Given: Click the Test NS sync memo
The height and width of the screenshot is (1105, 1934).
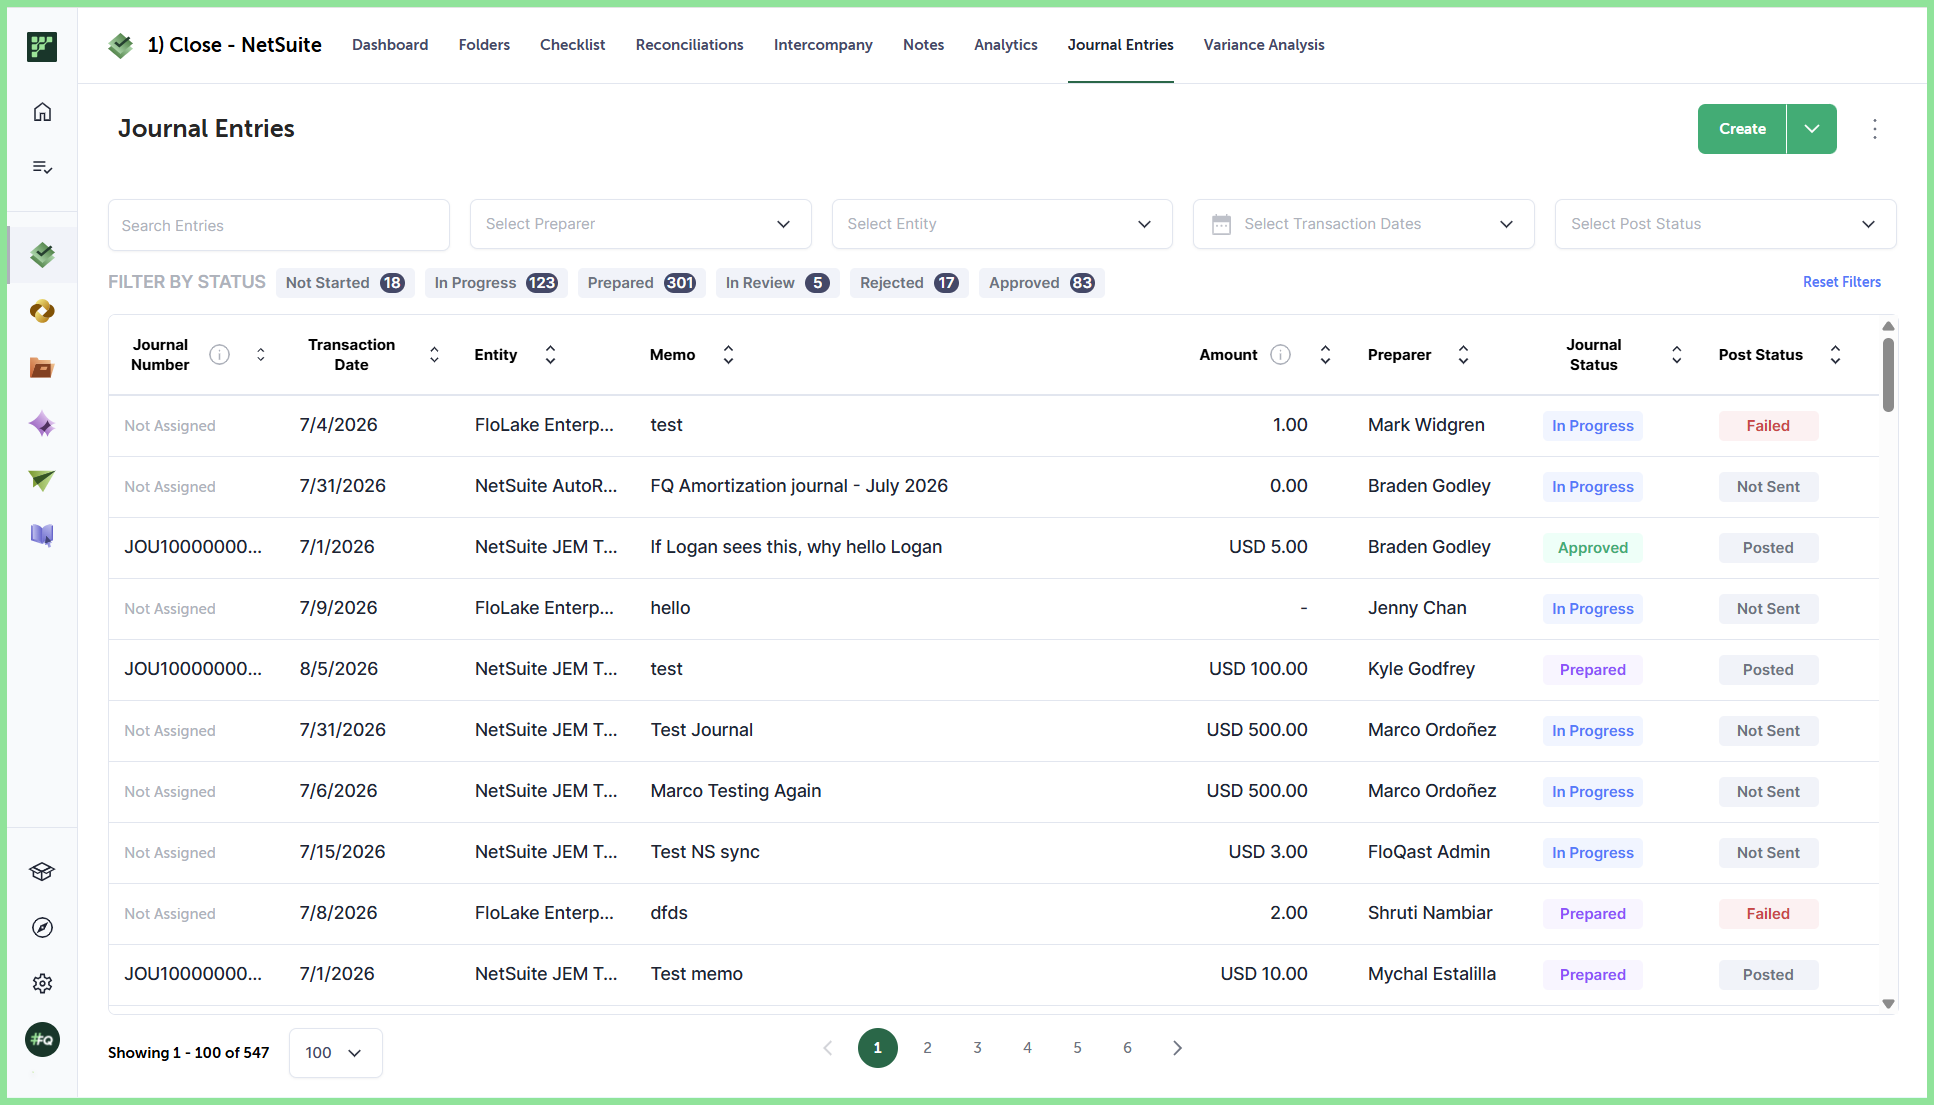Looking at the screenshot, I should pyautogui.click(x=705, y=852).
